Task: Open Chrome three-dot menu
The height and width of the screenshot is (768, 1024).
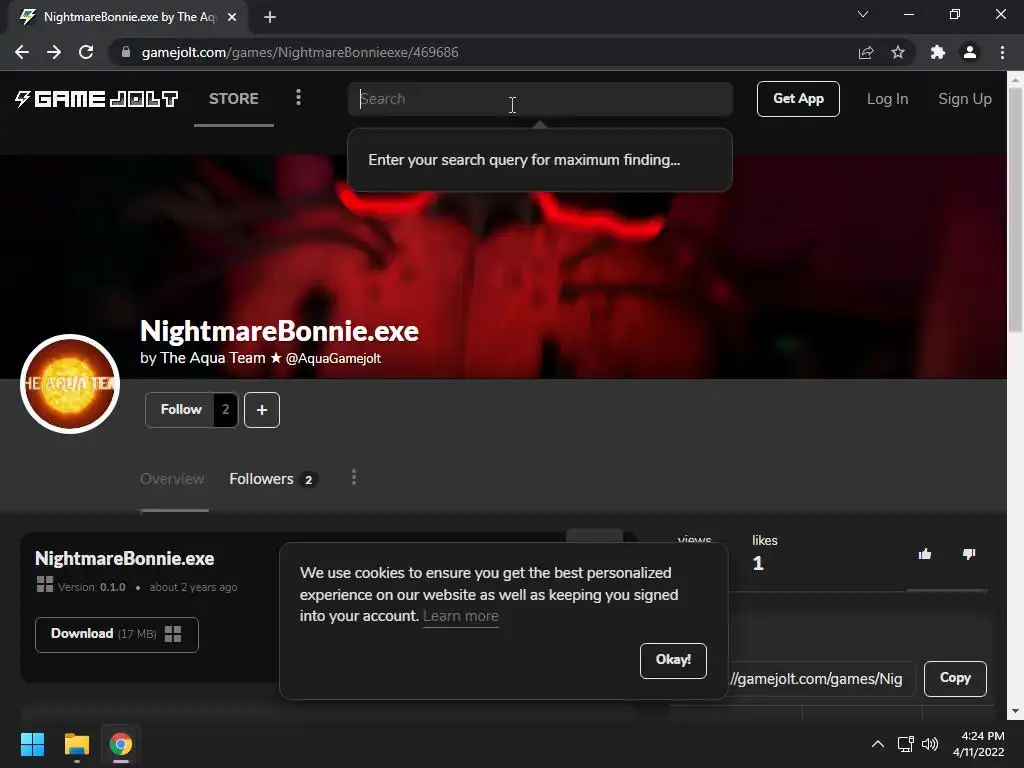Action: pyautogui.click(x=1002, y=52)
